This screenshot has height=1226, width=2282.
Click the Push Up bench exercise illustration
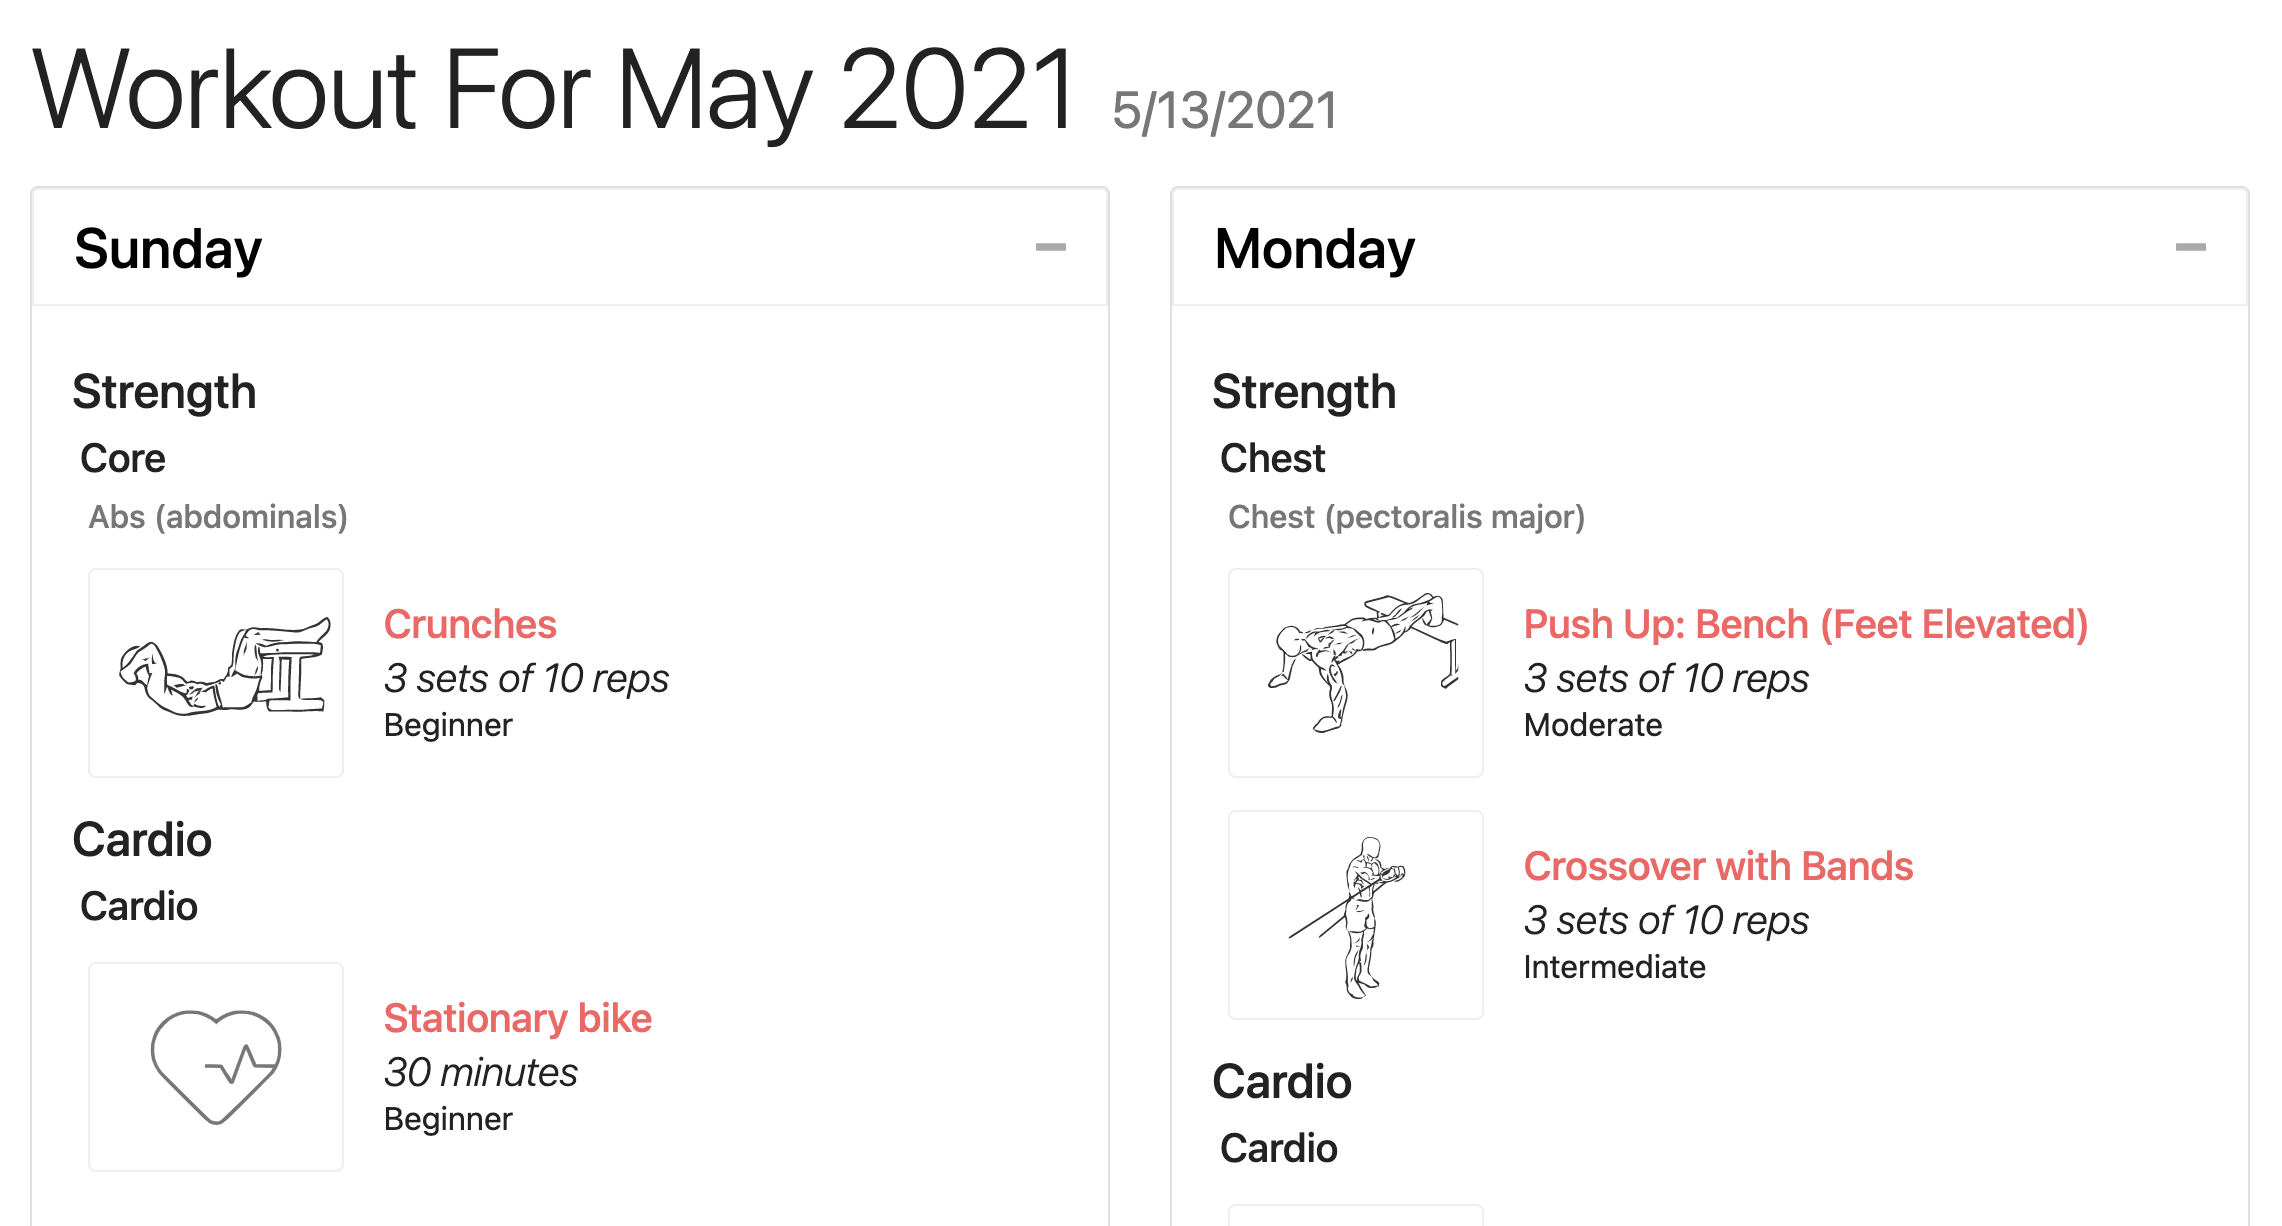[x=1355, y=672]
